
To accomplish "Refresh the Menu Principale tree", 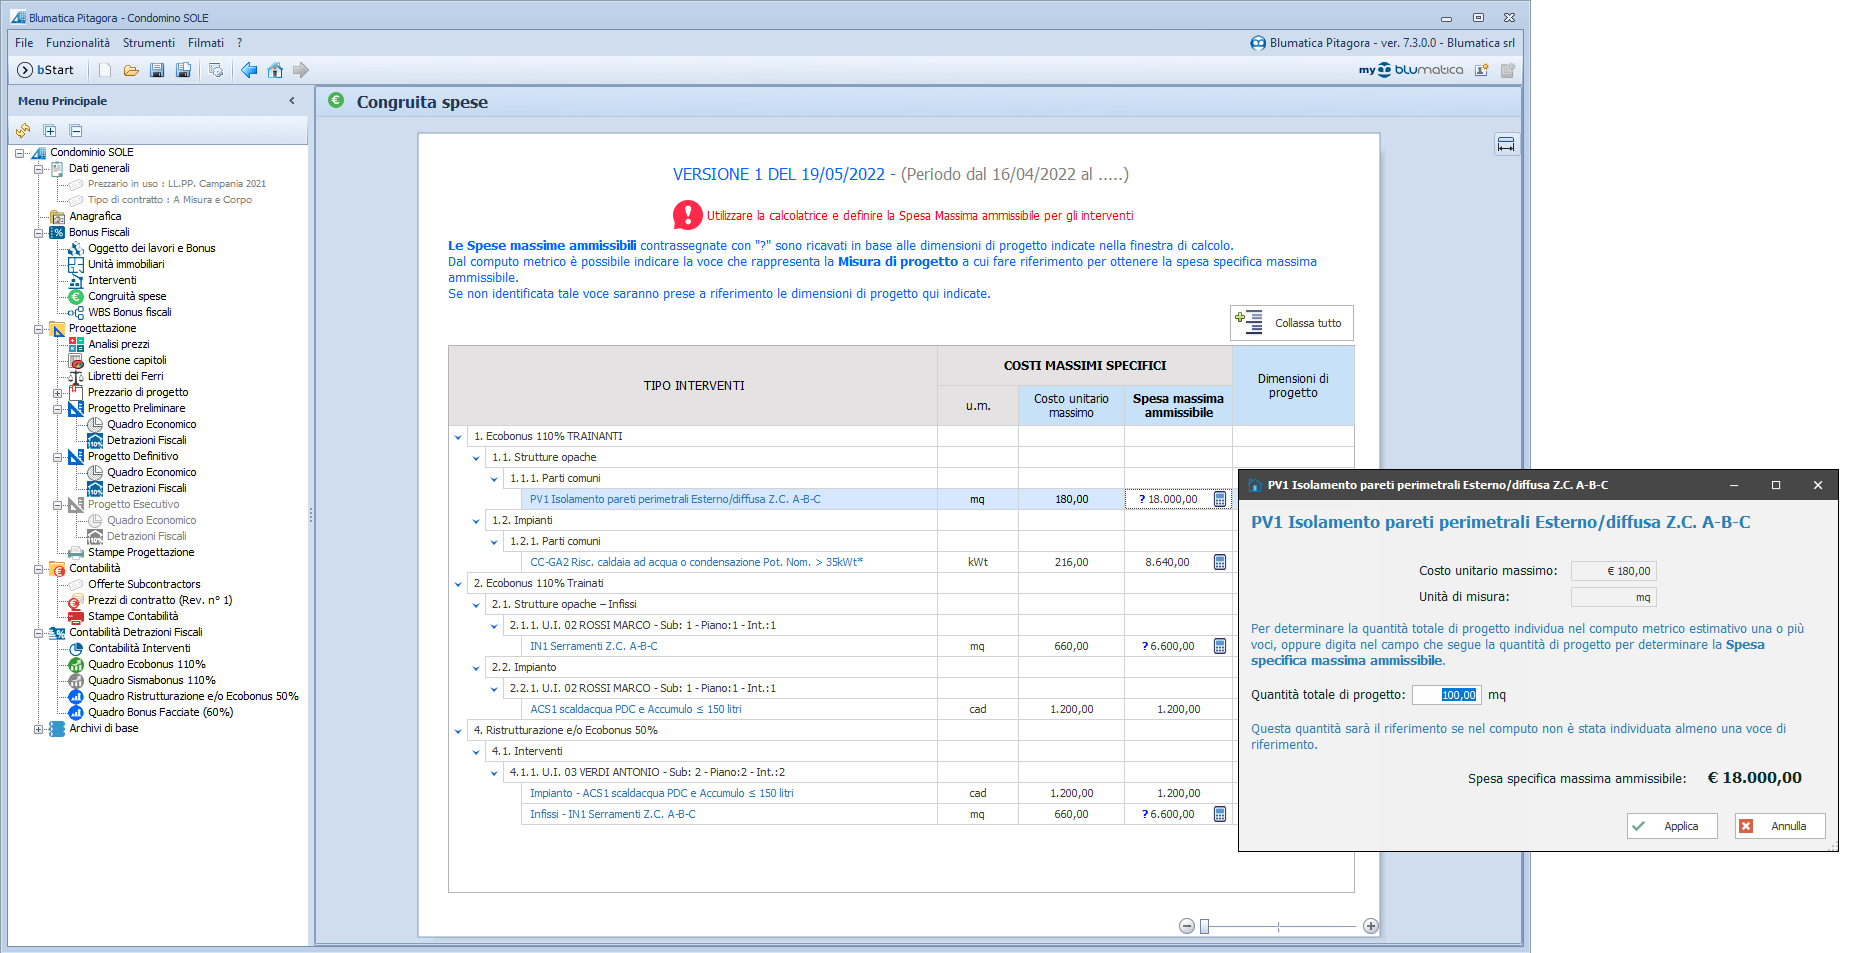I will [x=23, y=131].
